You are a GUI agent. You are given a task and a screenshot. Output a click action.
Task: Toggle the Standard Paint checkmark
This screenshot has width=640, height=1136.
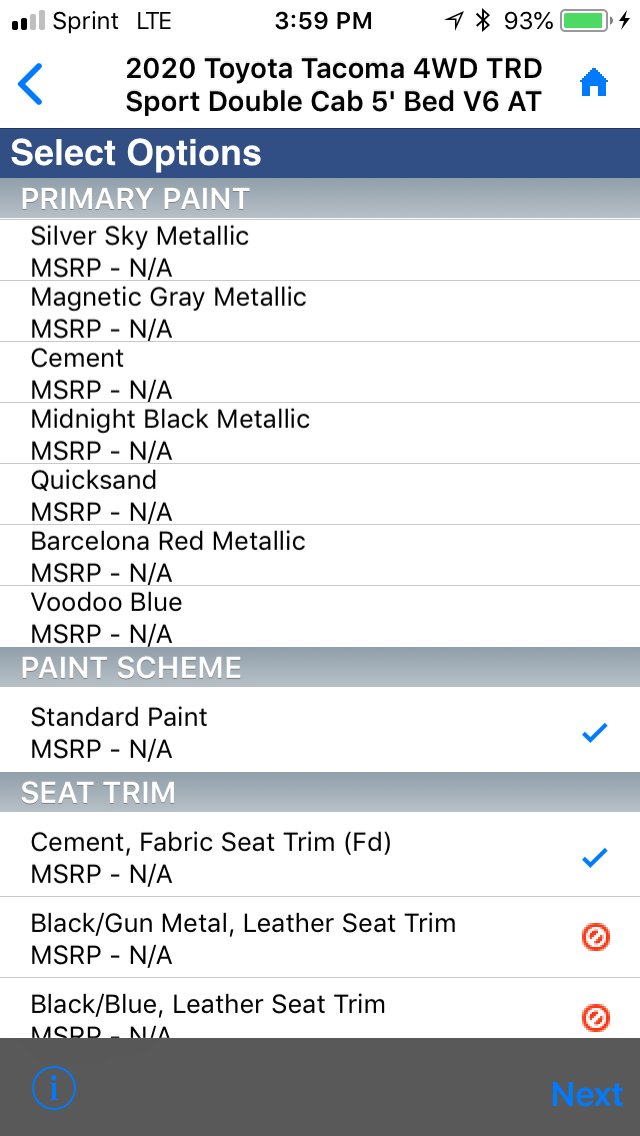[x=594, y=732]
